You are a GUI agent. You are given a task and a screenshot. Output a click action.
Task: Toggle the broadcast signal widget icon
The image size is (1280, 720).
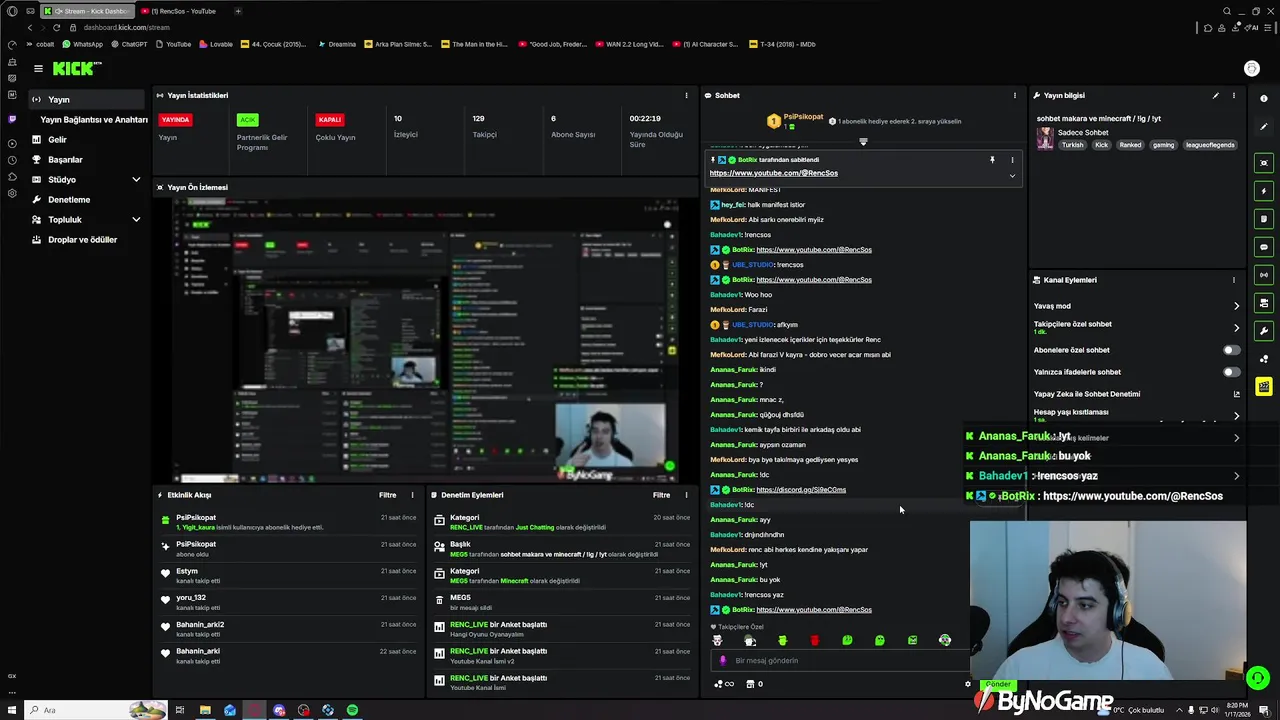click(1264, 275)
